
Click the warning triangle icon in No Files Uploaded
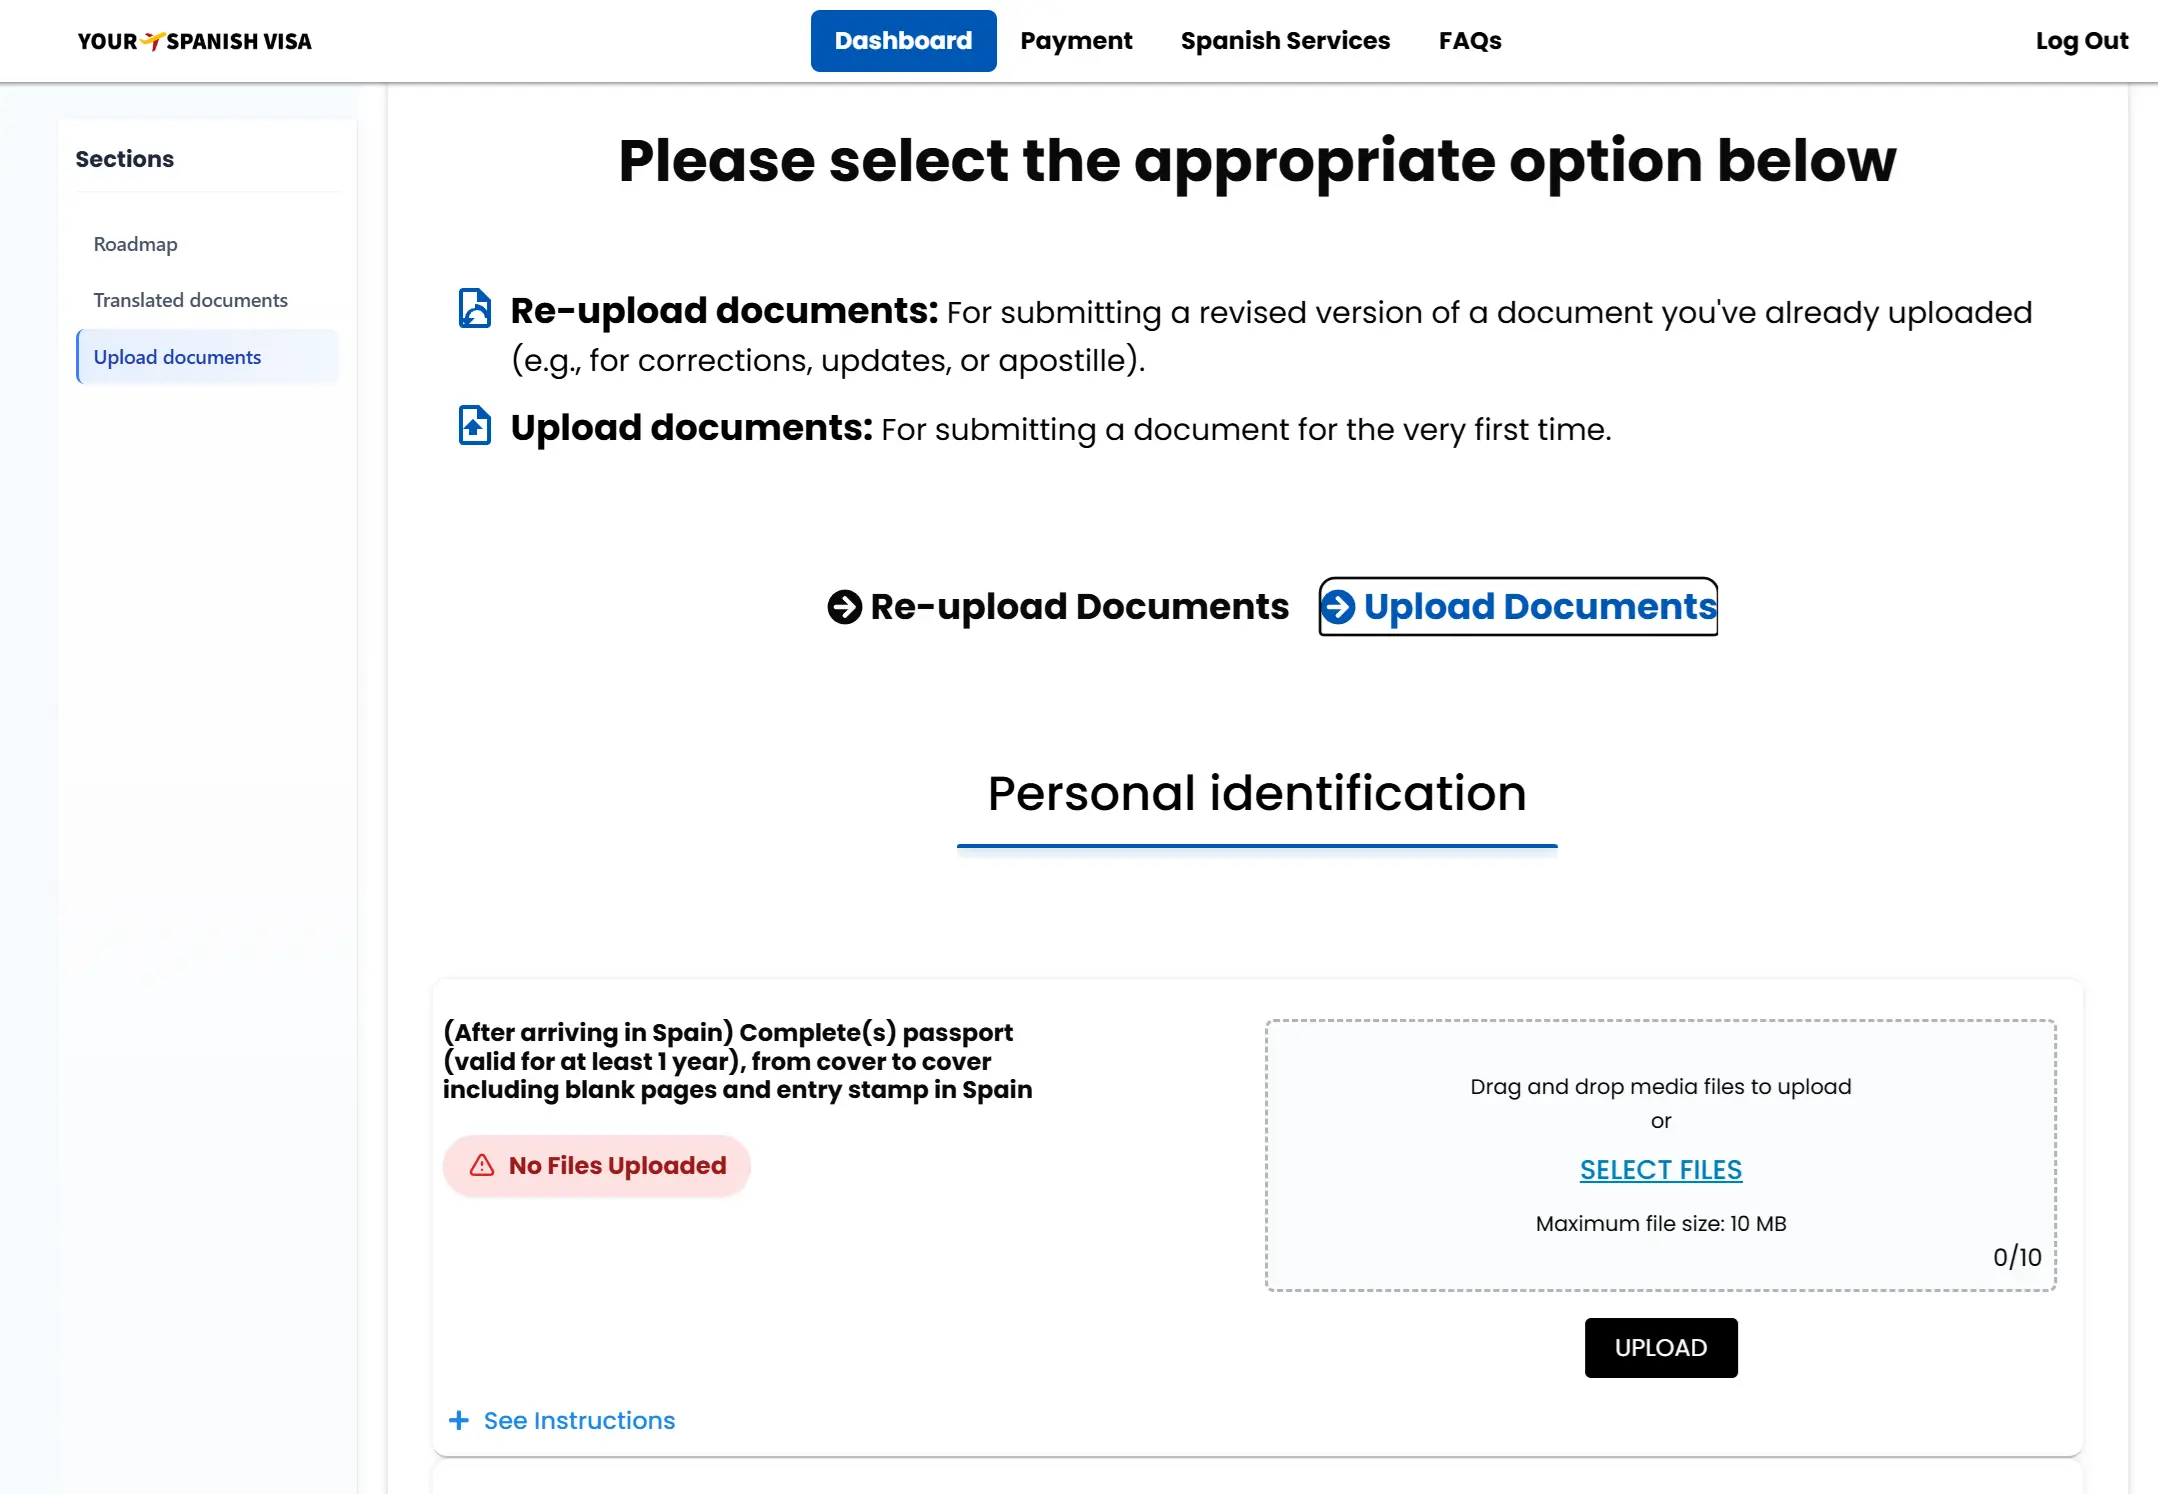click(482, 1165)
